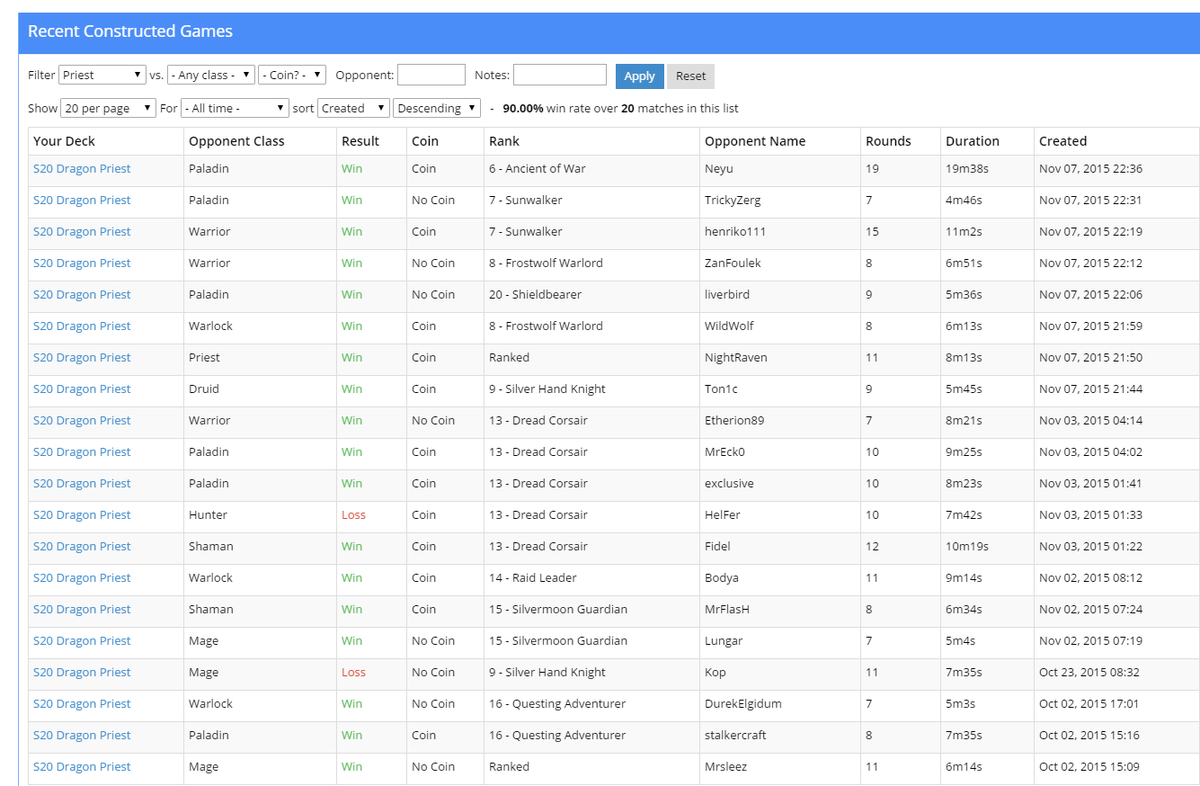This screenshot has height=786, width=1200.
Task: Select the 'Recent Constructed Games' heading
Action: [130, 31]
